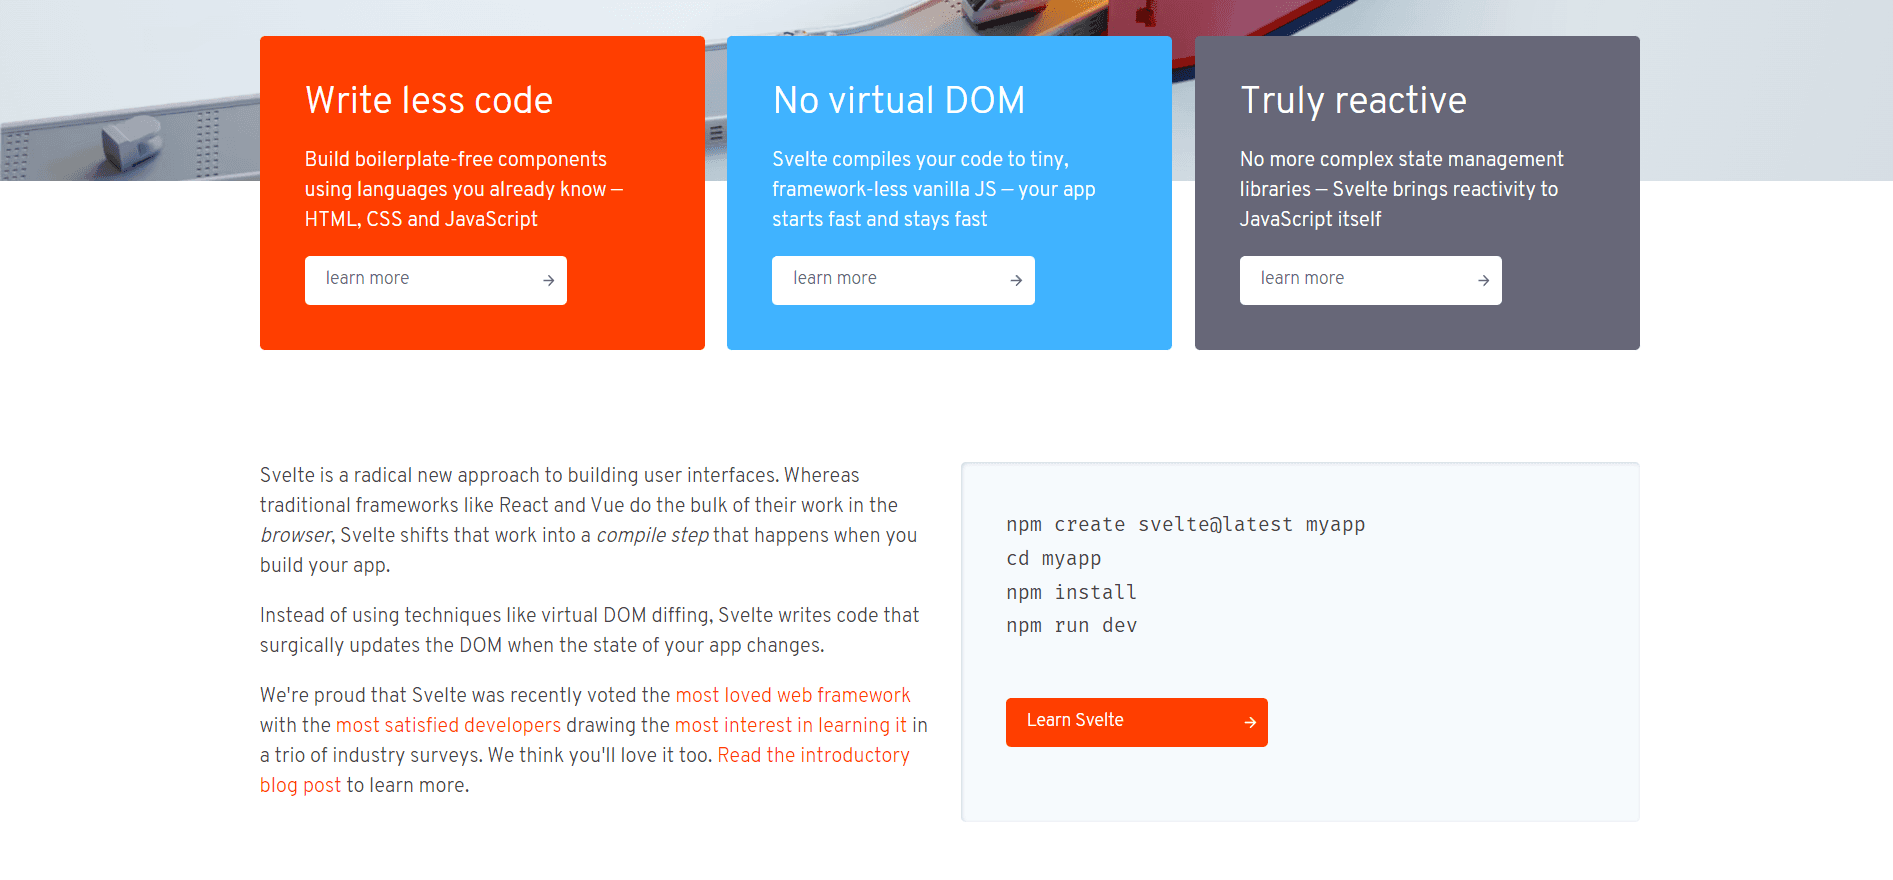
Task: Click the 'npm create svelte@latest myapp' code line
Action: (1185, 525)
